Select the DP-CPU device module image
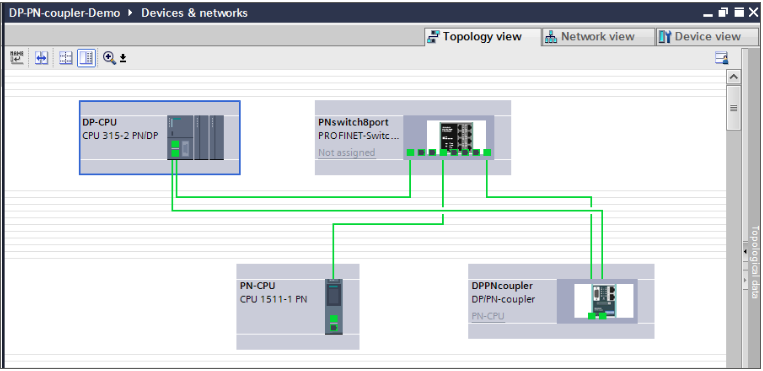Image resolution: width=763 pixels, height=371 pixels. [x=196, y=137]
